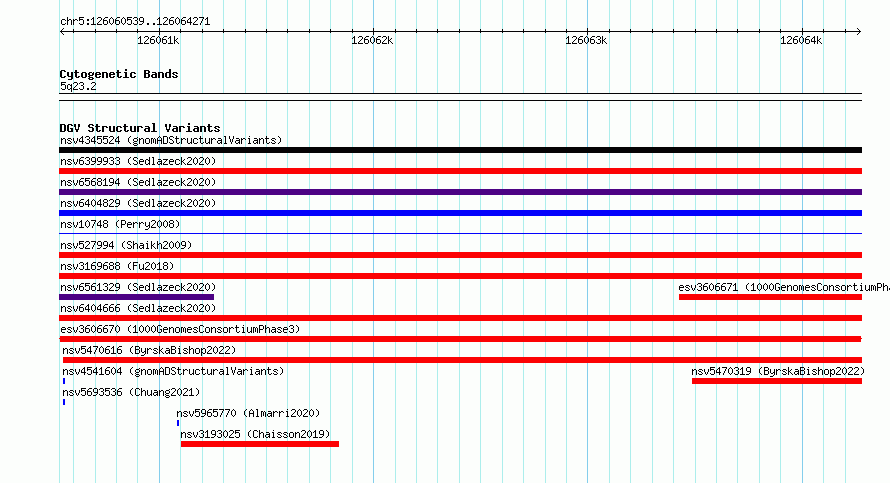
Task: Click the tiny blue nsv4541604 marker
Action: [64, 381]
